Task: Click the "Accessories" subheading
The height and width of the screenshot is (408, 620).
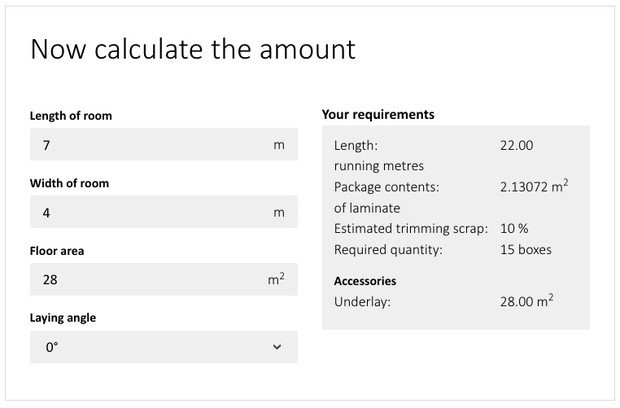Action: 365,281
